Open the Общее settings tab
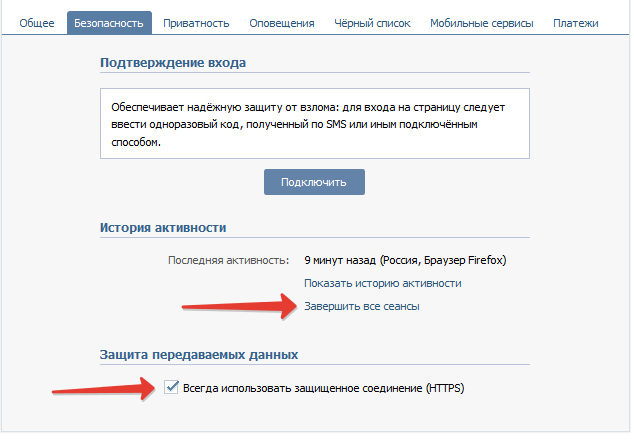 pyautogui.click(x=37, y=22)
